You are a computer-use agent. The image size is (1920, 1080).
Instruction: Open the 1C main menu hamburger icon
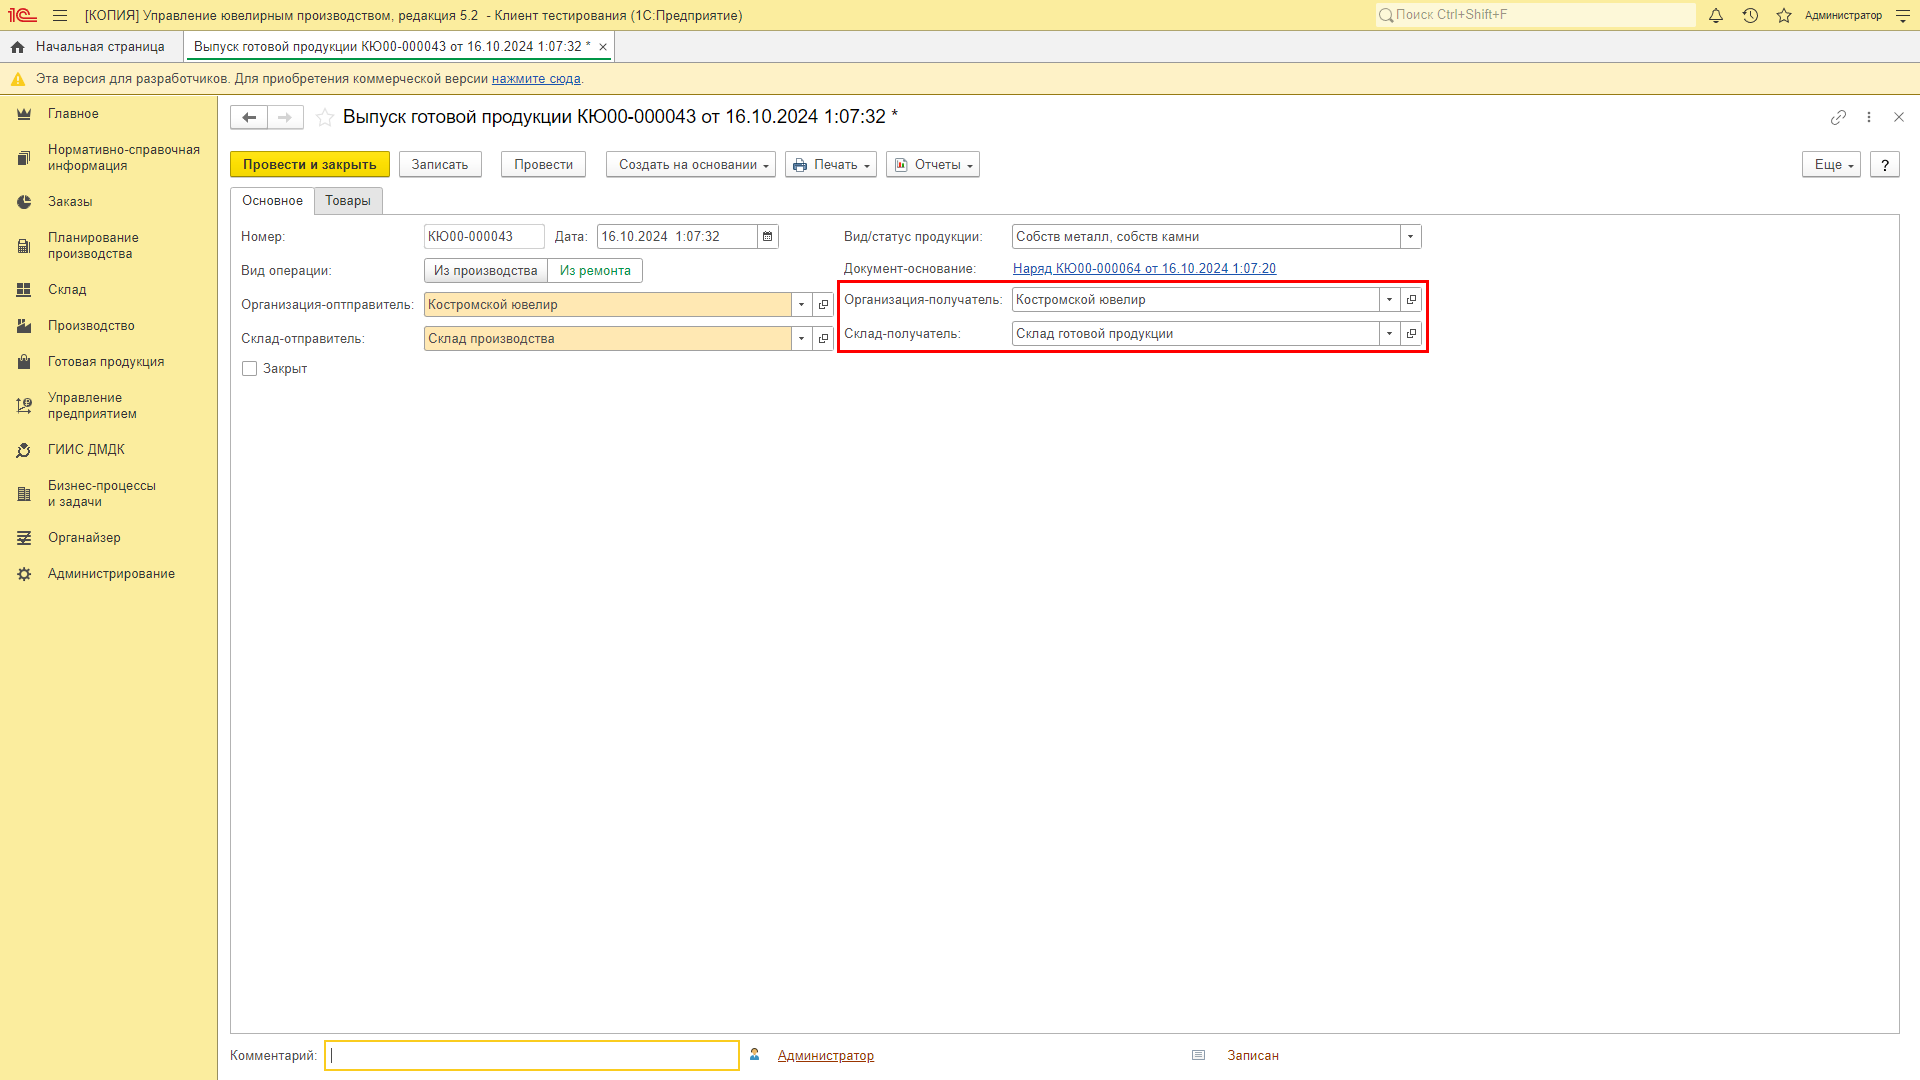60,15
